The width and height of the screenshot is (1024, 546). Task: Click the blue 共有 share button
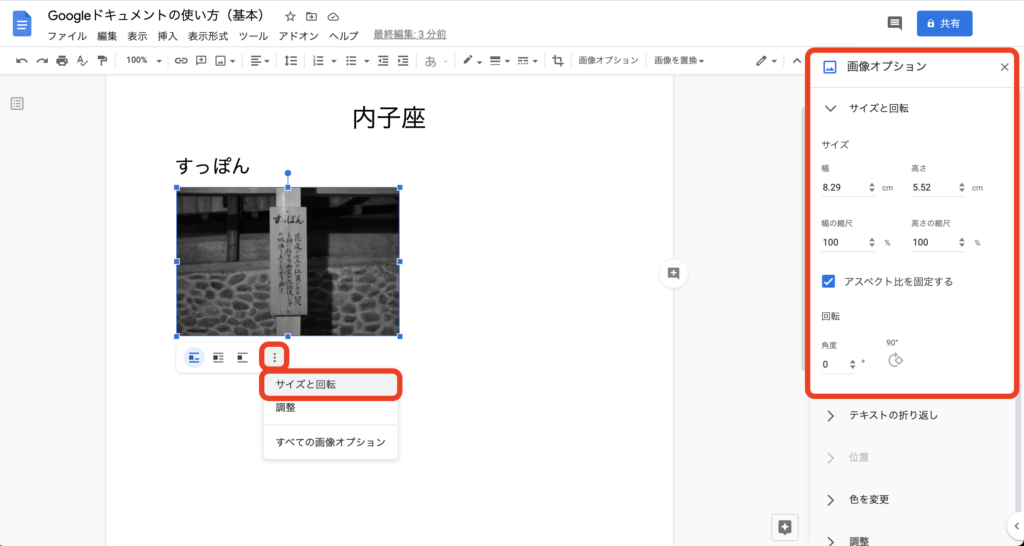click(x=944, y=23)
